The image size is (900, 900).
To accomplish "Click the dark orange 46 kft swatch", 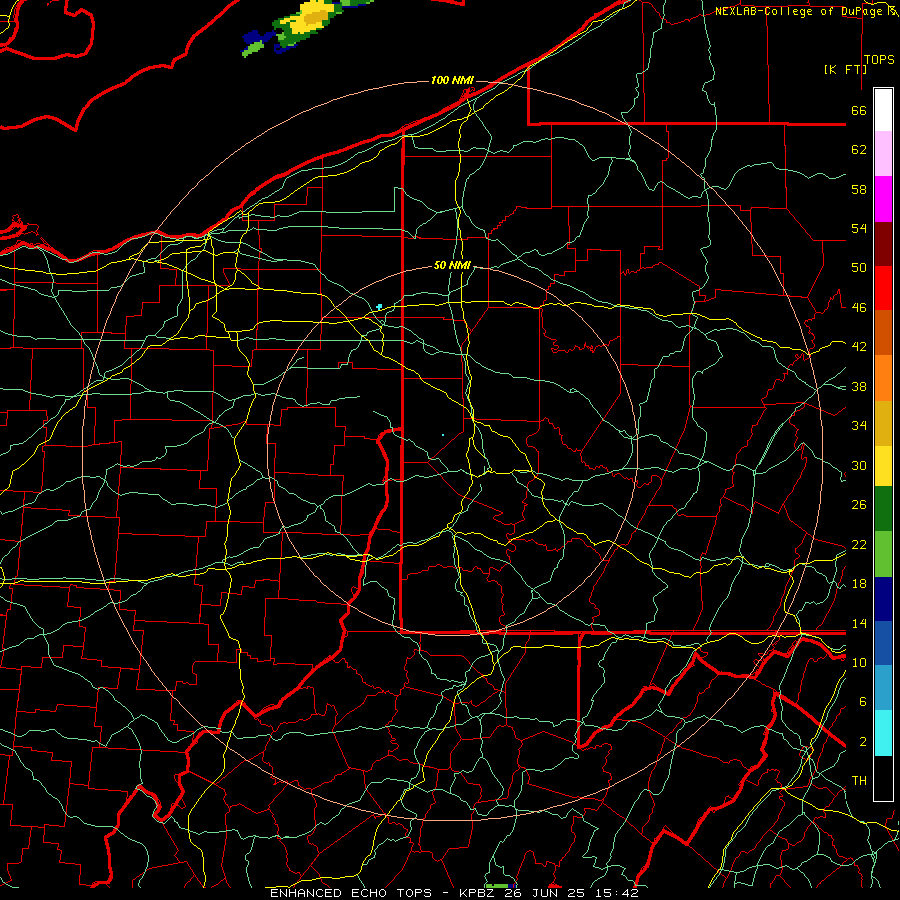I will click(x=883, y=333).
